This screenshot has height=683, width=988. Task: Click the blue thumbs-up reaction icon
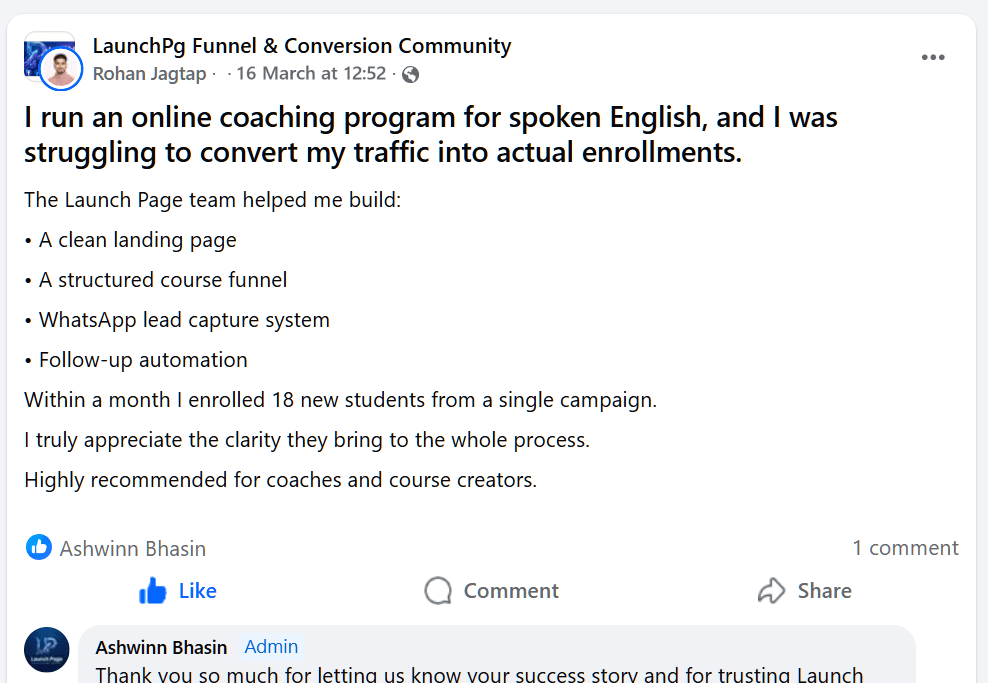point(38,547)
